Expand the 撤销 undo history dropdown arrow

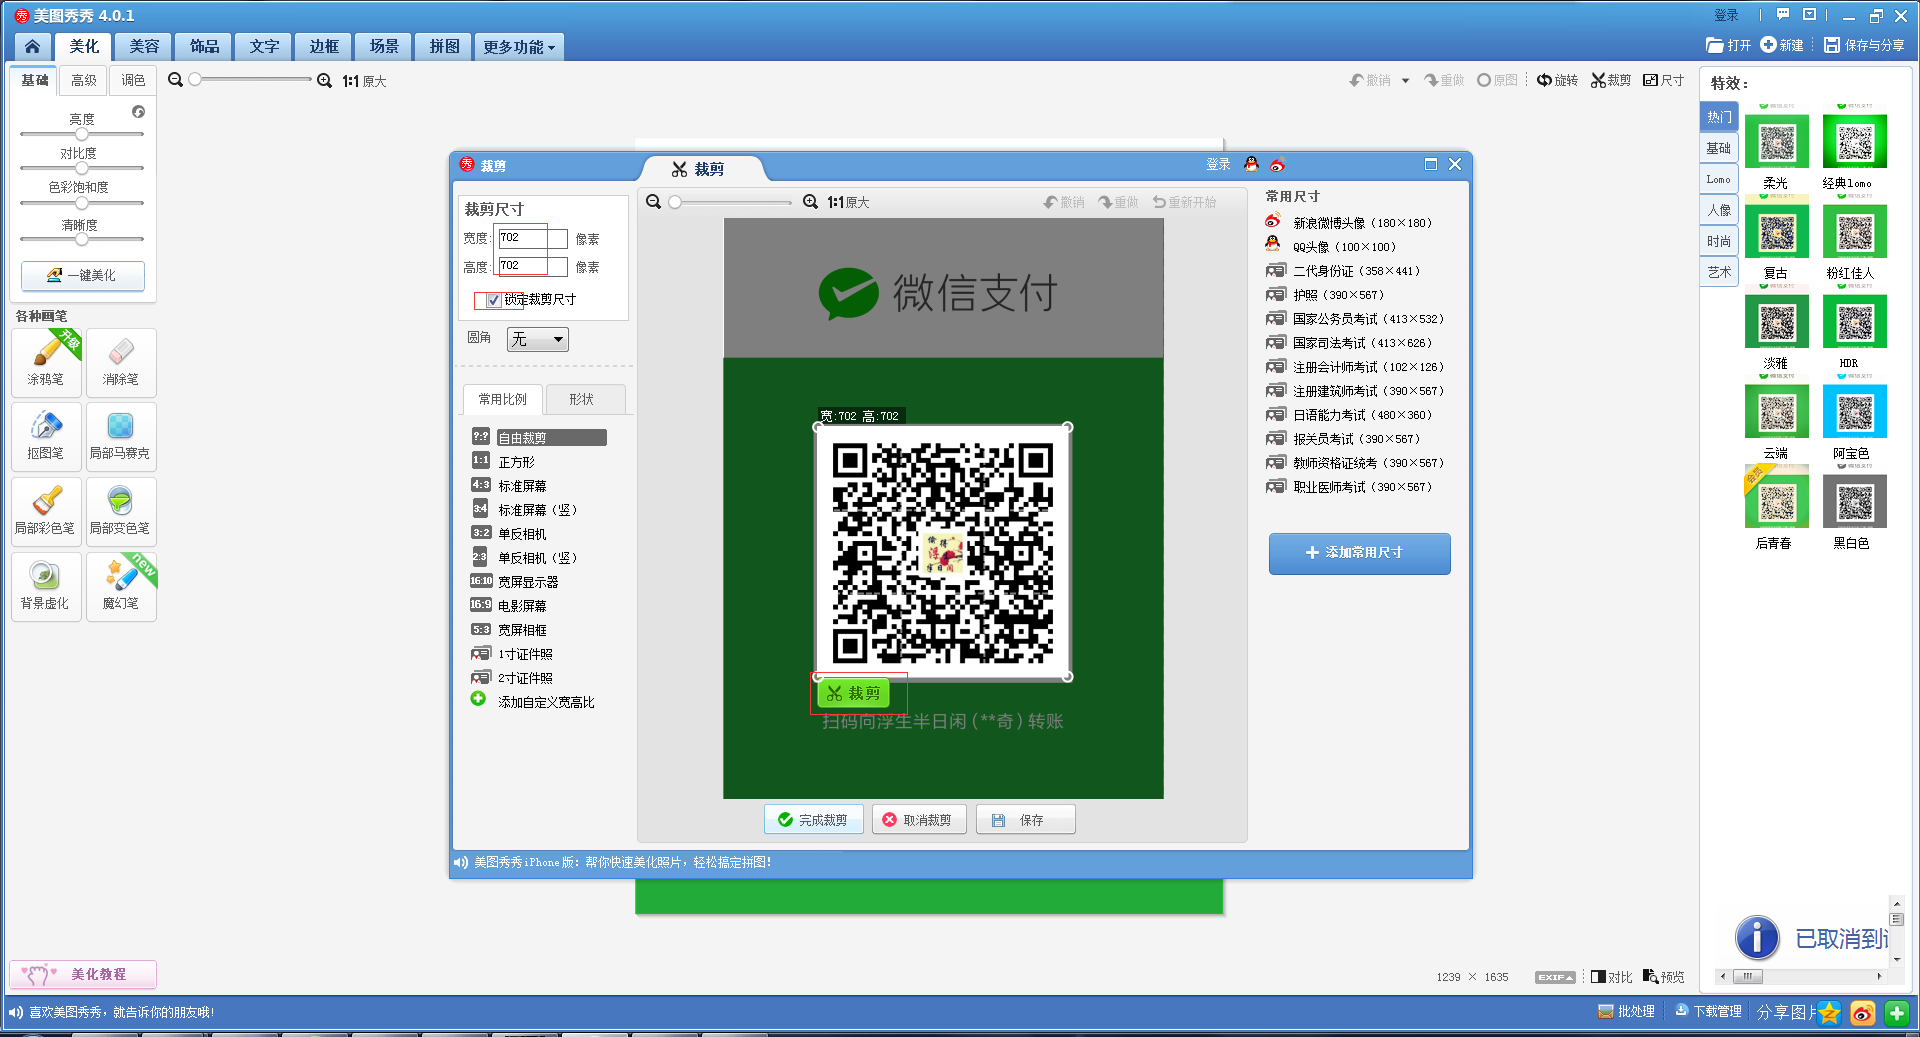point(1405,81)
